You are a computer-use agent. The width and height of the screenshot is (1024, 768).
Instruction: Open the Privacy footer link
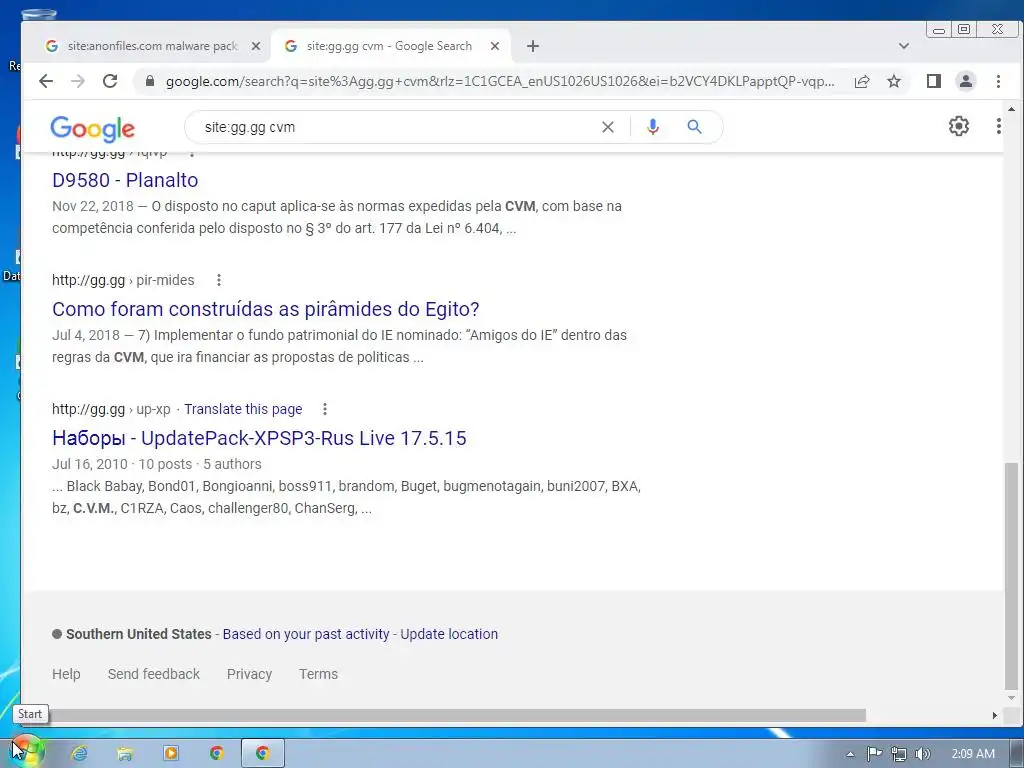[249, 674]
